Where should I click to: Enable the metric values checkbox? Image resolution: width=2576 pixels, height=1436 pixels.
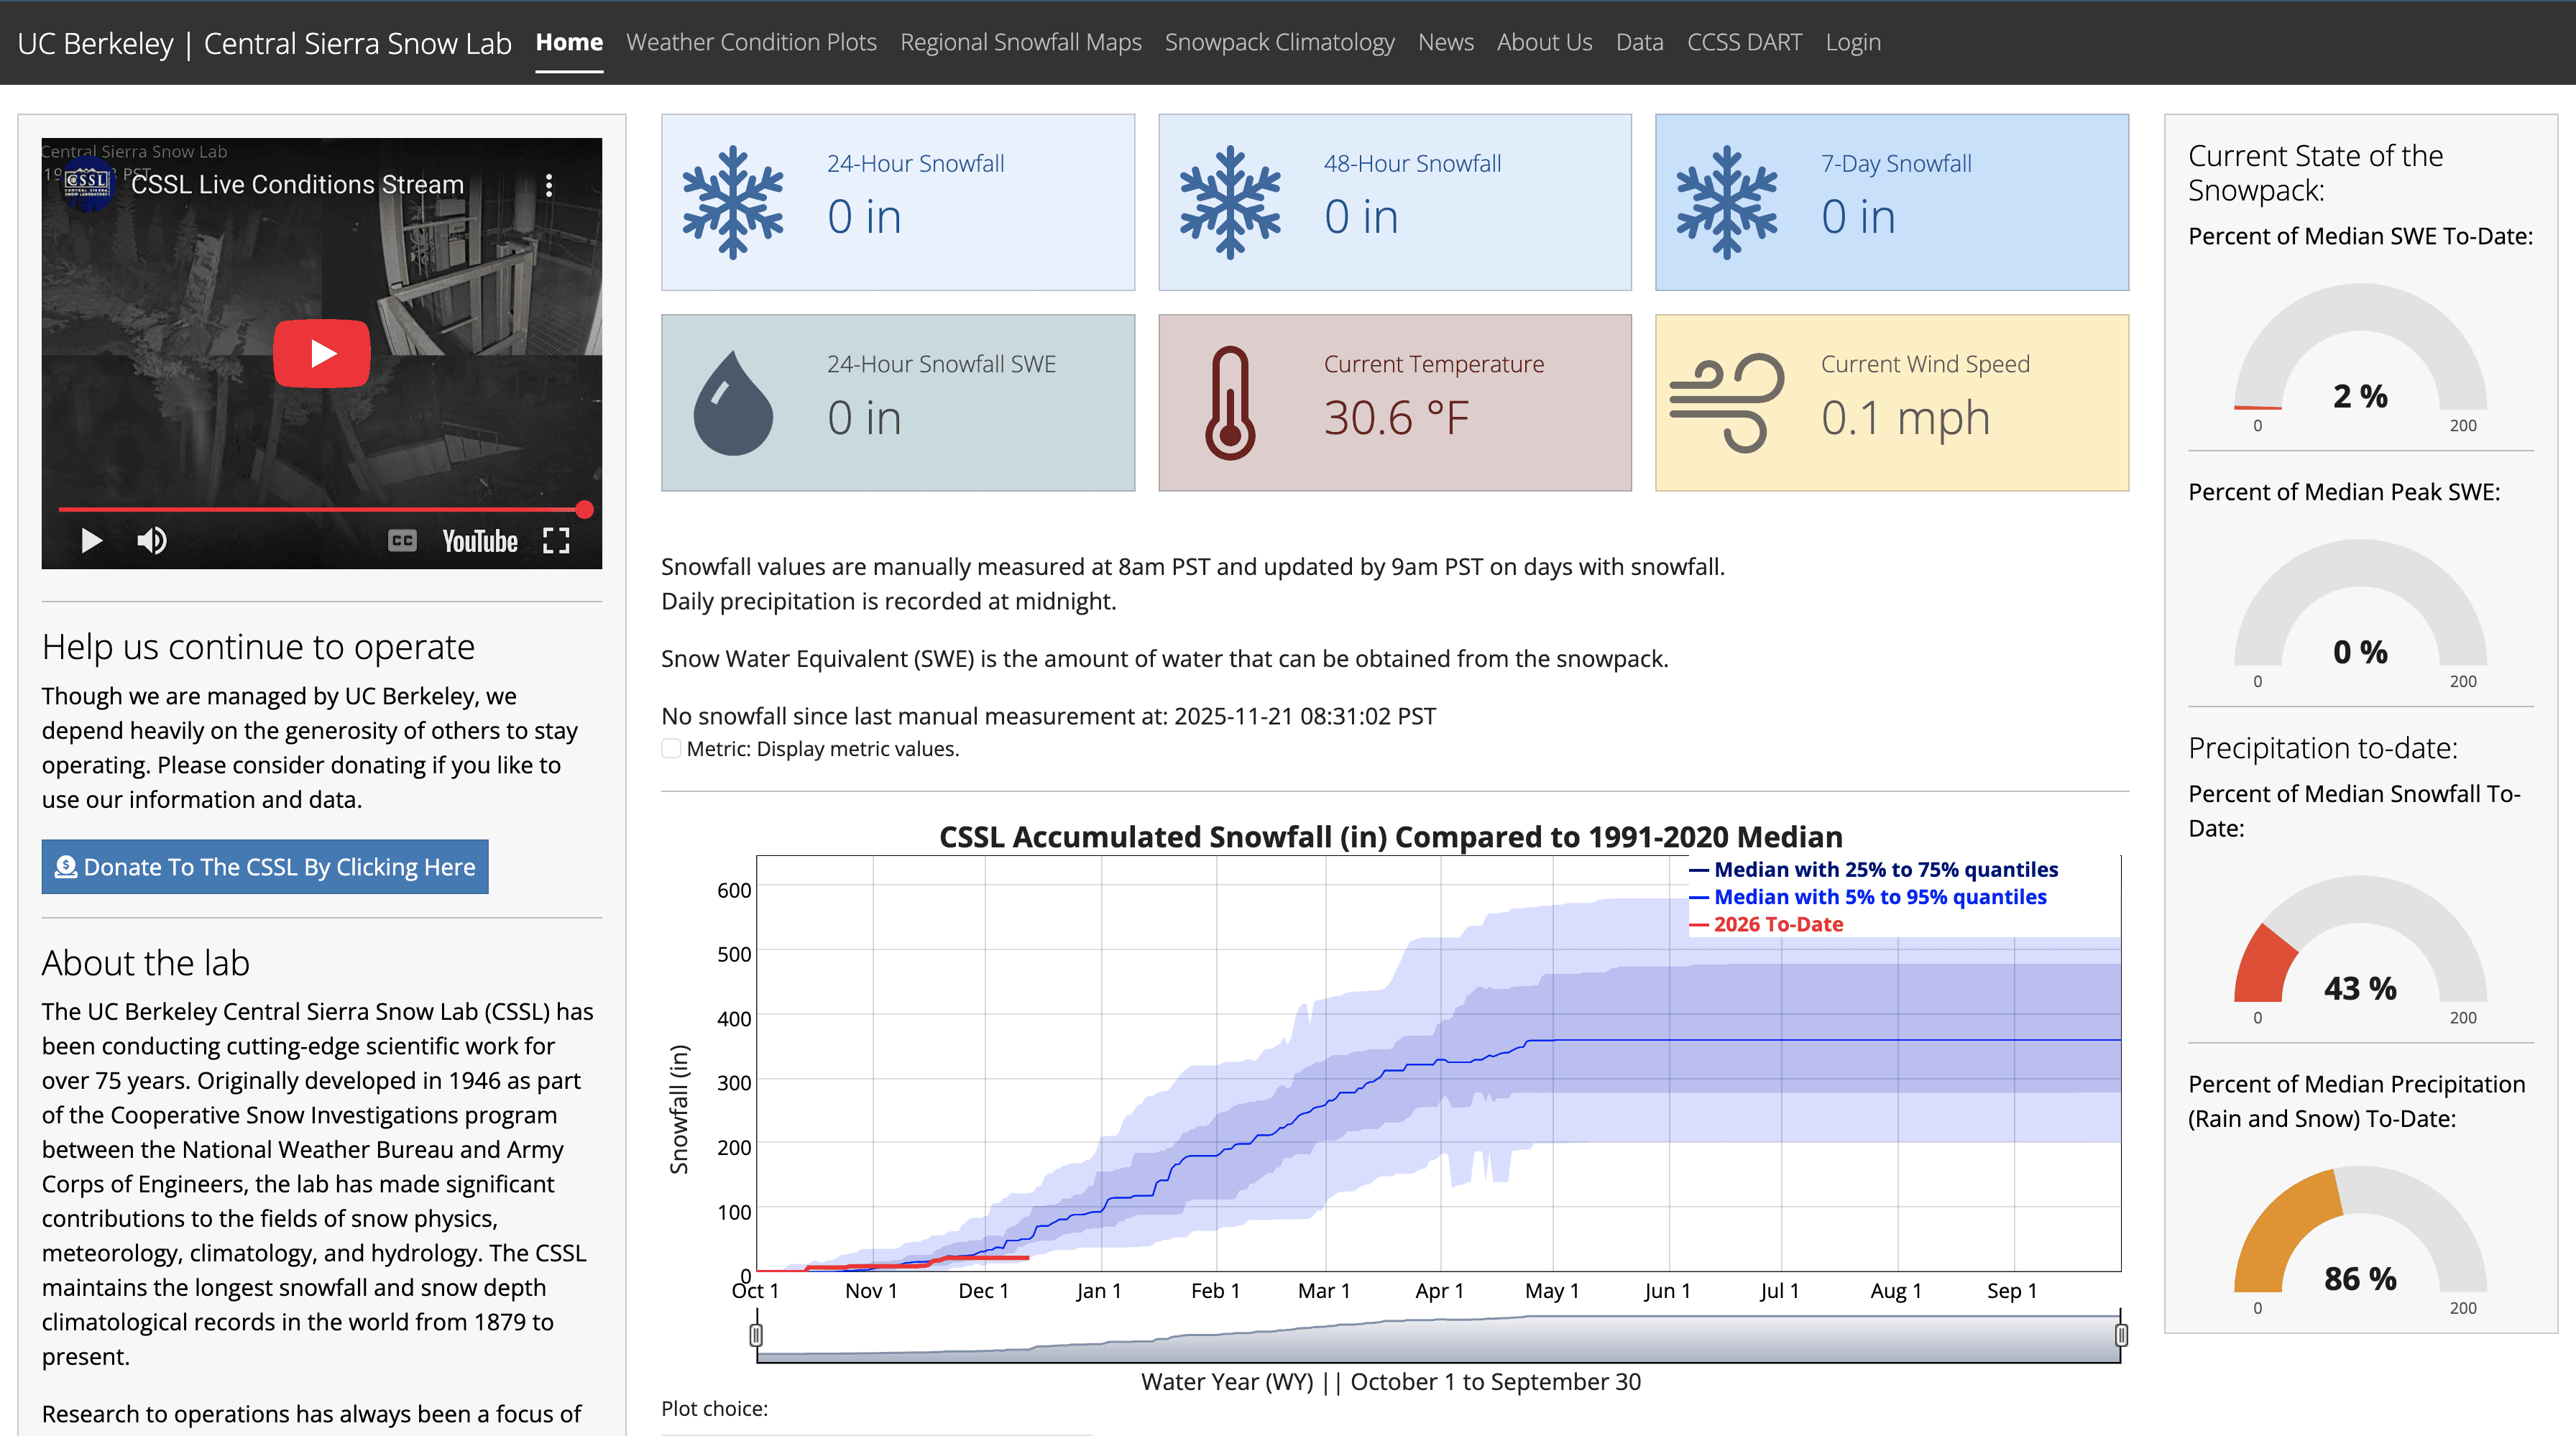pos(671,749)
